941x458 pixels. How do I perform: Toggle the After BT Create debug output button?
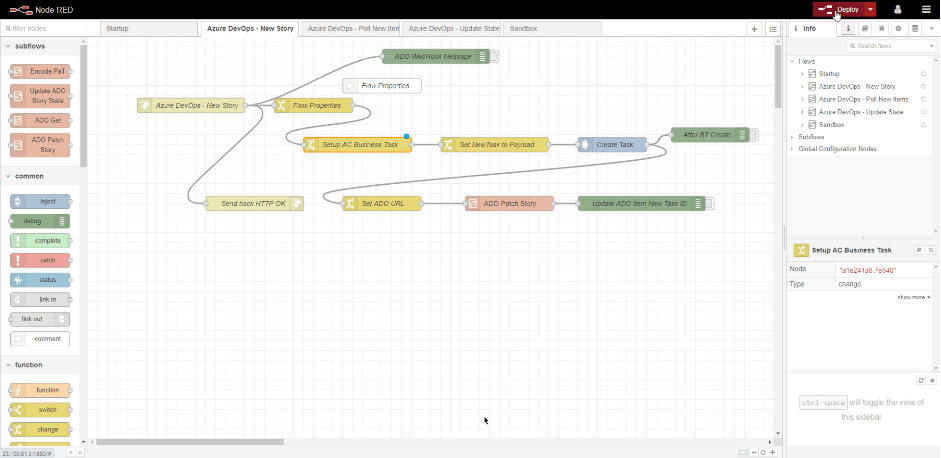tap(754, 135)
